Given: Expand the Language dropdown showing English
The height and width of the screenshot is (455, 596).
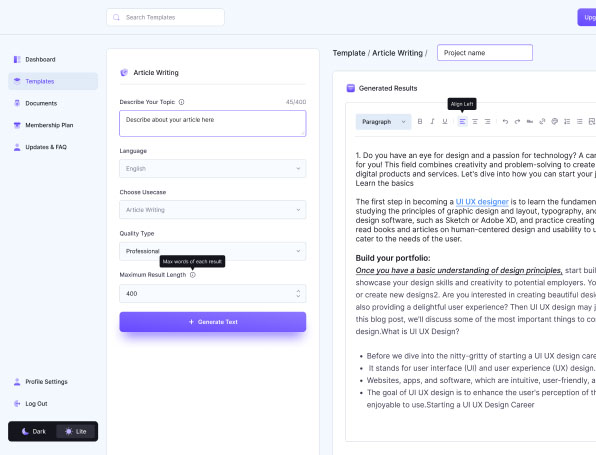Looking at the screenshot, I should tap(212, 168).
